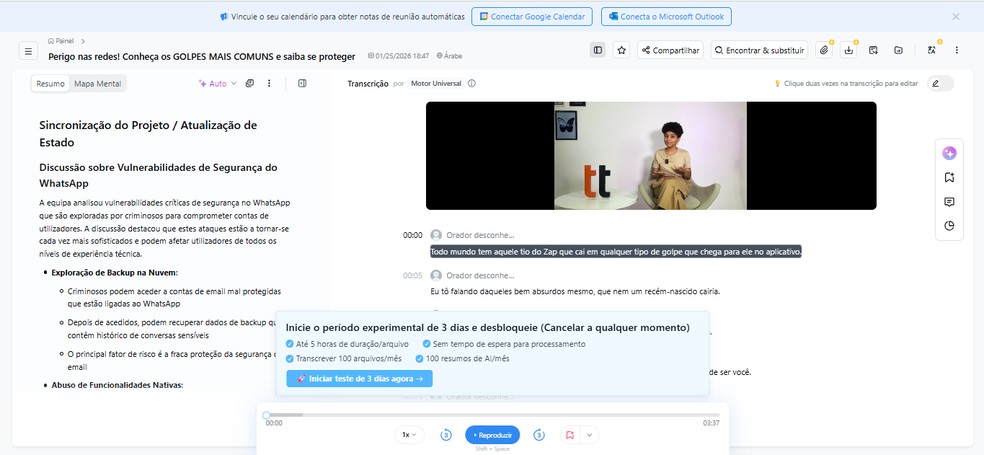The image size is (984, 455).
Task: Open the comments icon in right rail
Action: 949,202
